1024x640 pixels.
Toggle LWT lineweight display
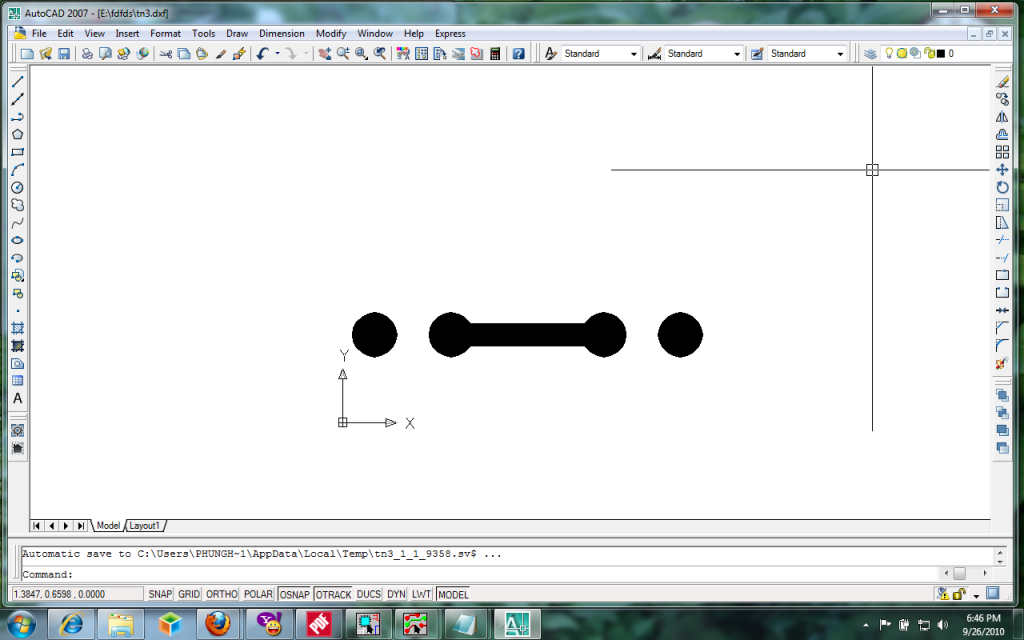[421, 594]
